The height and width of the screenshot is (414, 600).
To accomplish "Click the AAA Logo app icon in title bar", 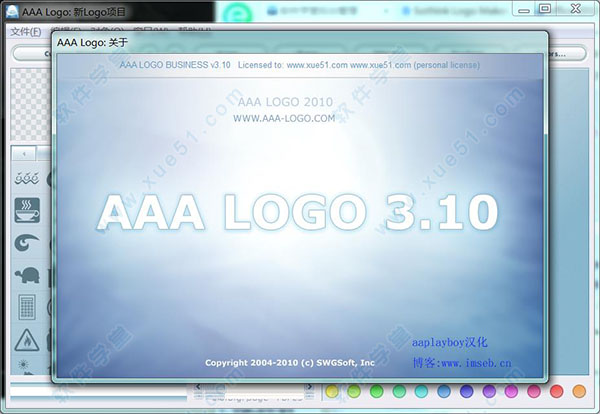I will [x=12, y=10].
